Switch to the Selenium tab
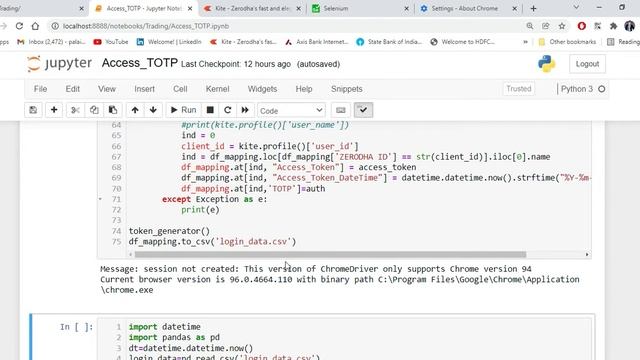Image resolution: width=640 pixels, height=360 pixels. point(359,8)
